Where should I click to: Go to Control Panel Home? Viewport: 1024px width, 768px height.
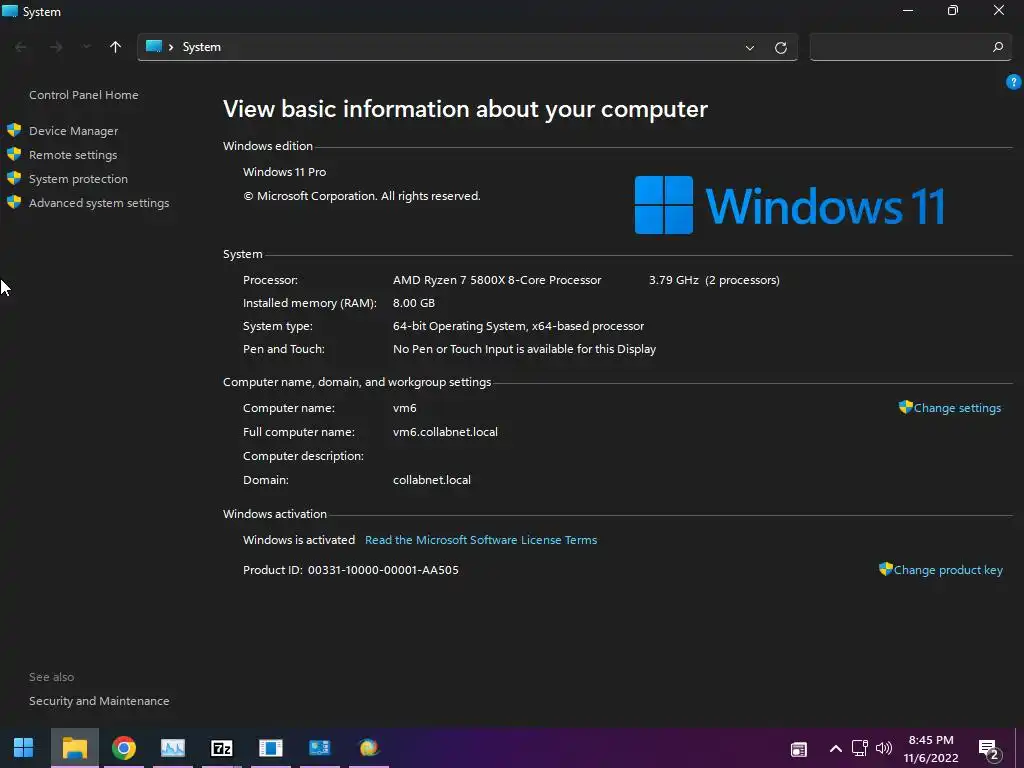coord(84,95)
